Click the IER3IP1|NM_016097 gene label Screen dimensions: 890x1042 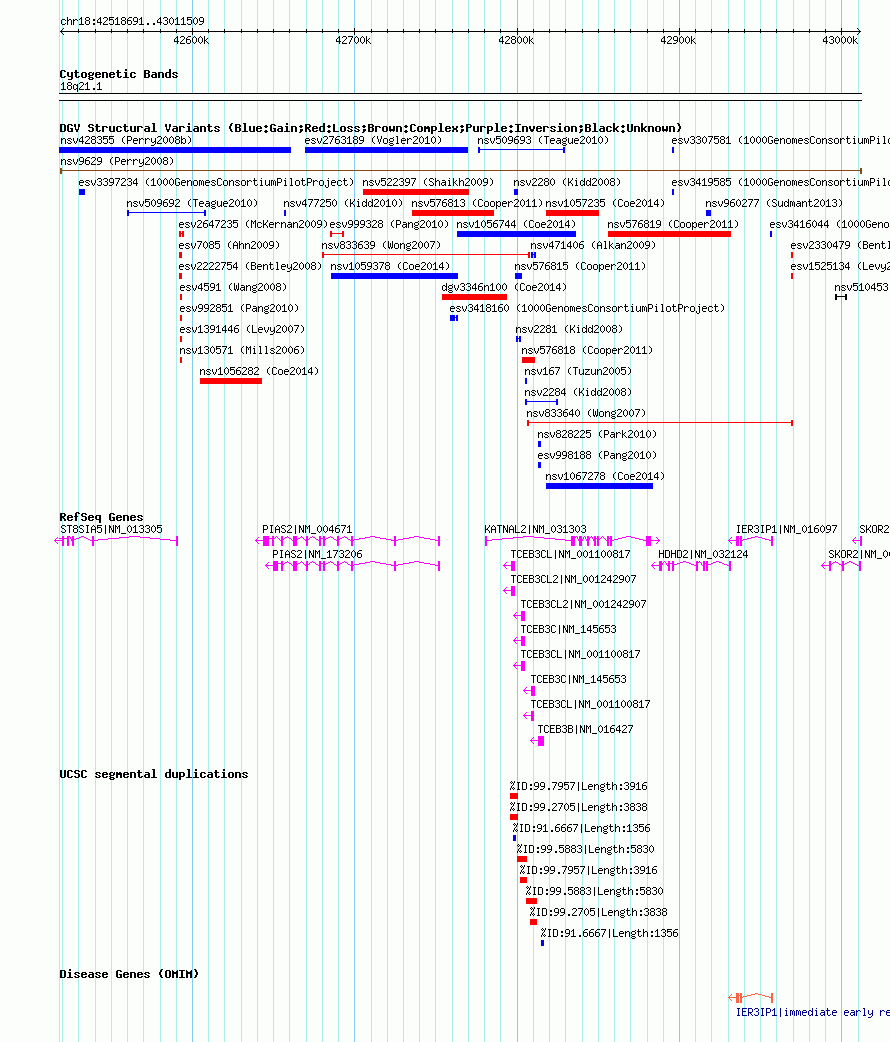pyautogui.click(x=786, y=530)
